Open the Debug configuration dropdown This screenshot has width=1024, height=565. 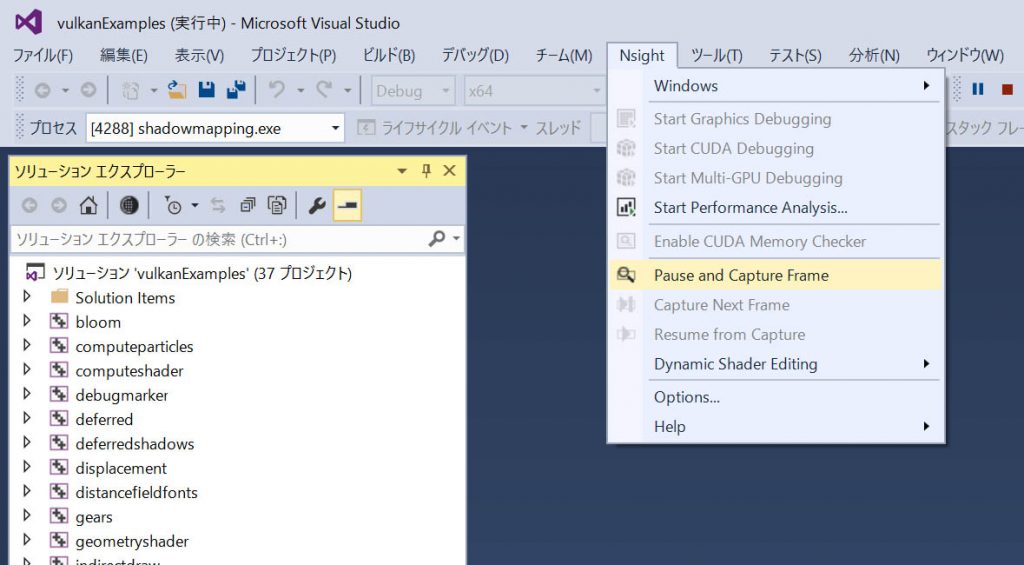tap(413, 91)
